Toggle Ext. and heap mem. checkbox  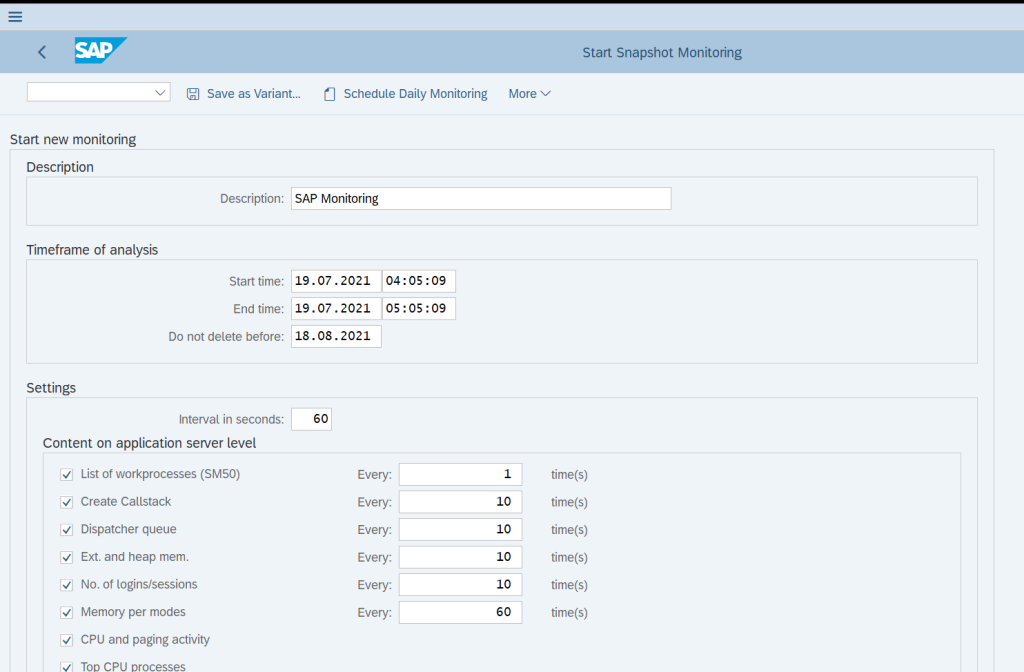(x=67, y=558)
